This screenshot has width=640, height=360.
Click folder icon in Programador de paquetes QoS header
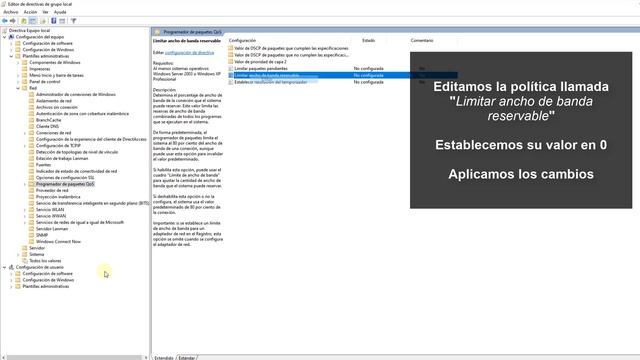click(x=157, y=32)
